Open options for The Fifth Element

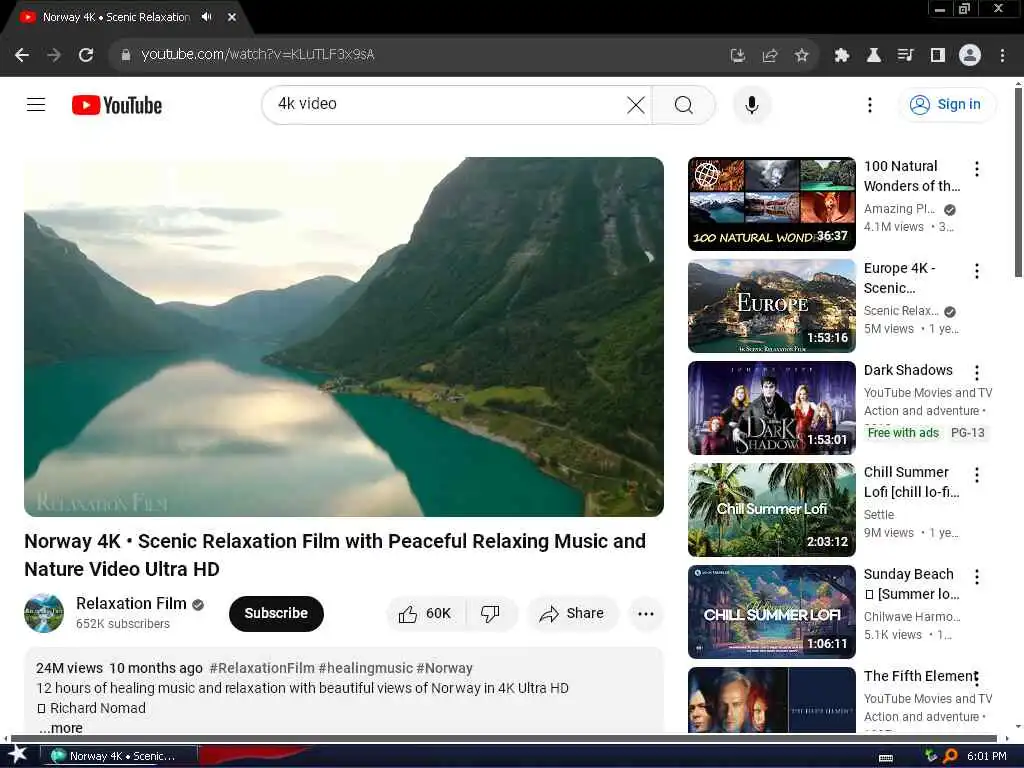pyautogui.click(x=976, y=678)
